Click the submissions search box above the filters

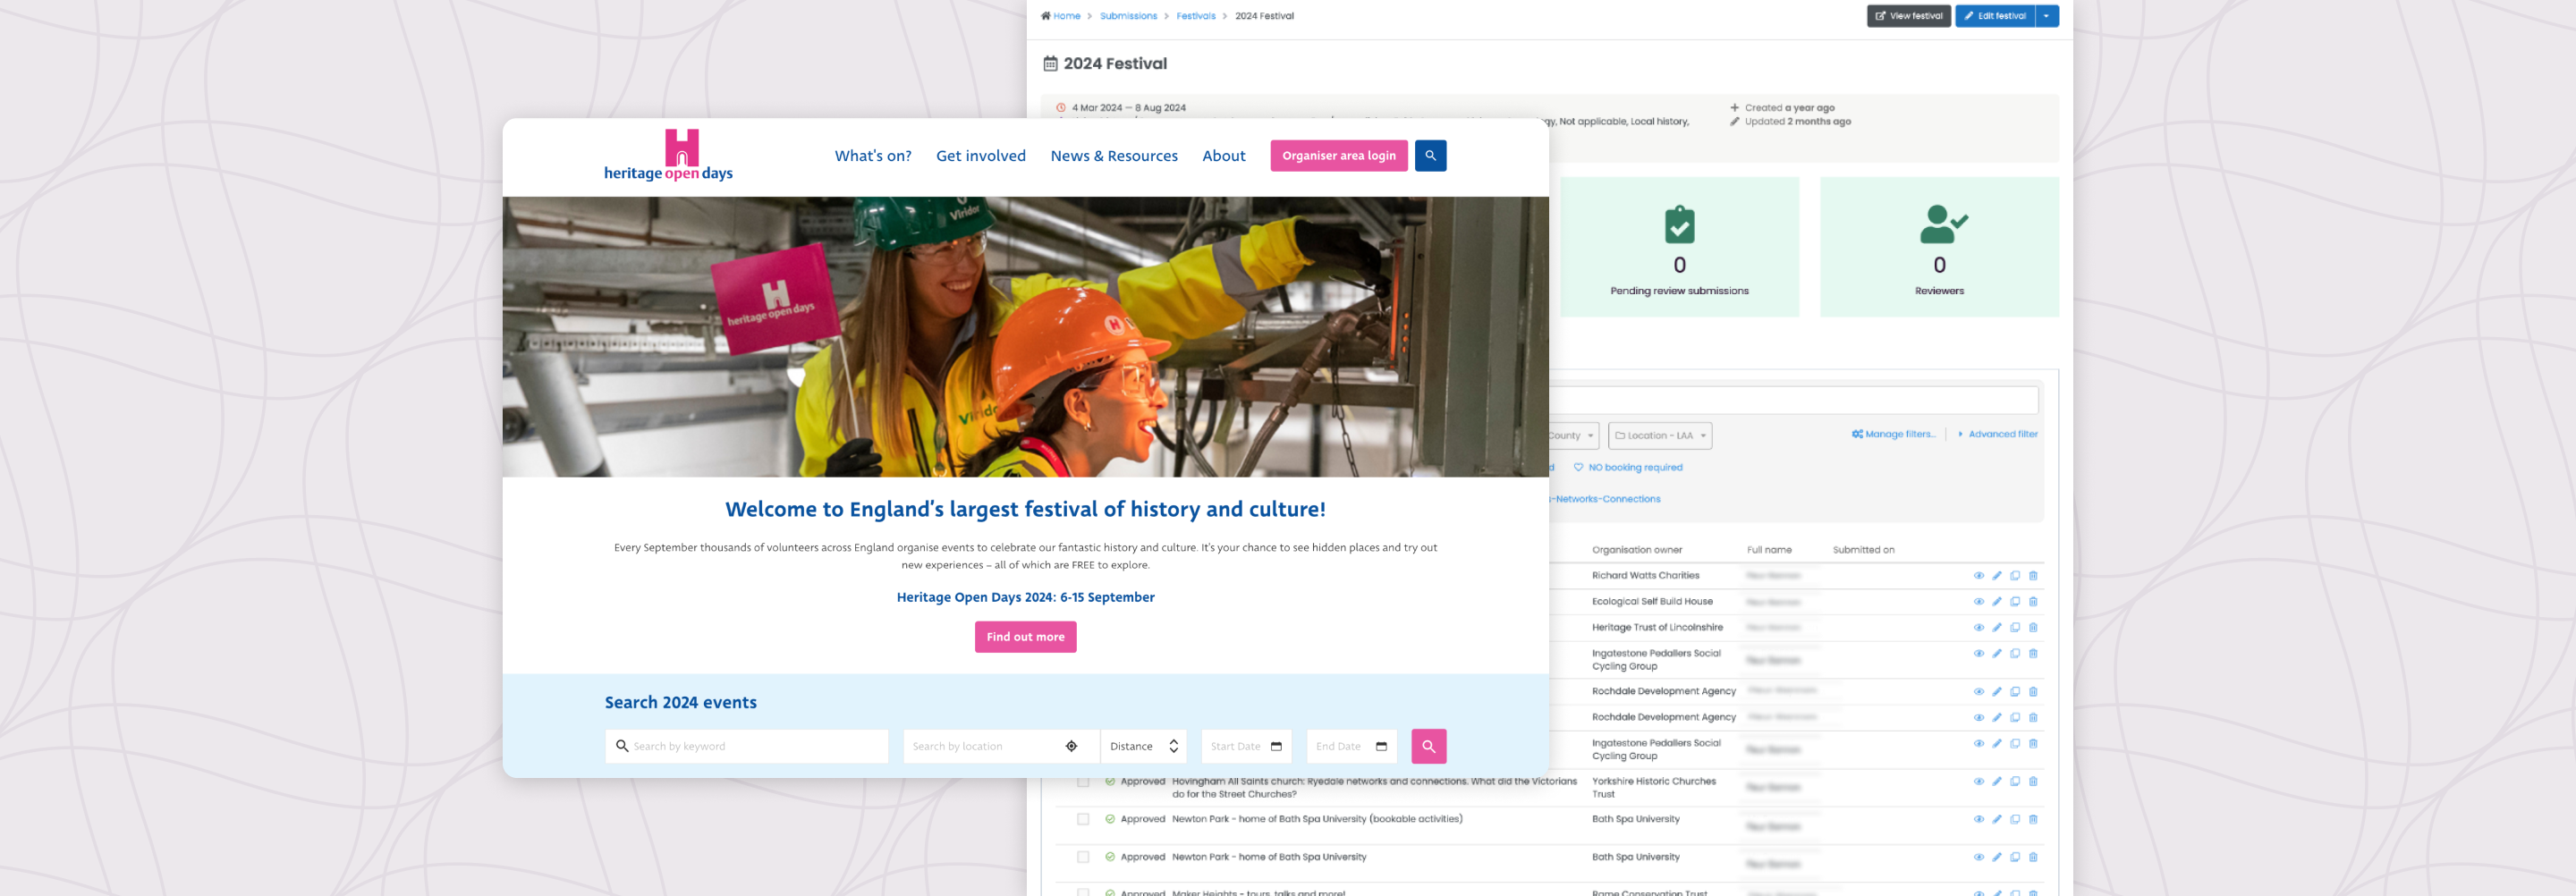coord(1793,400)
